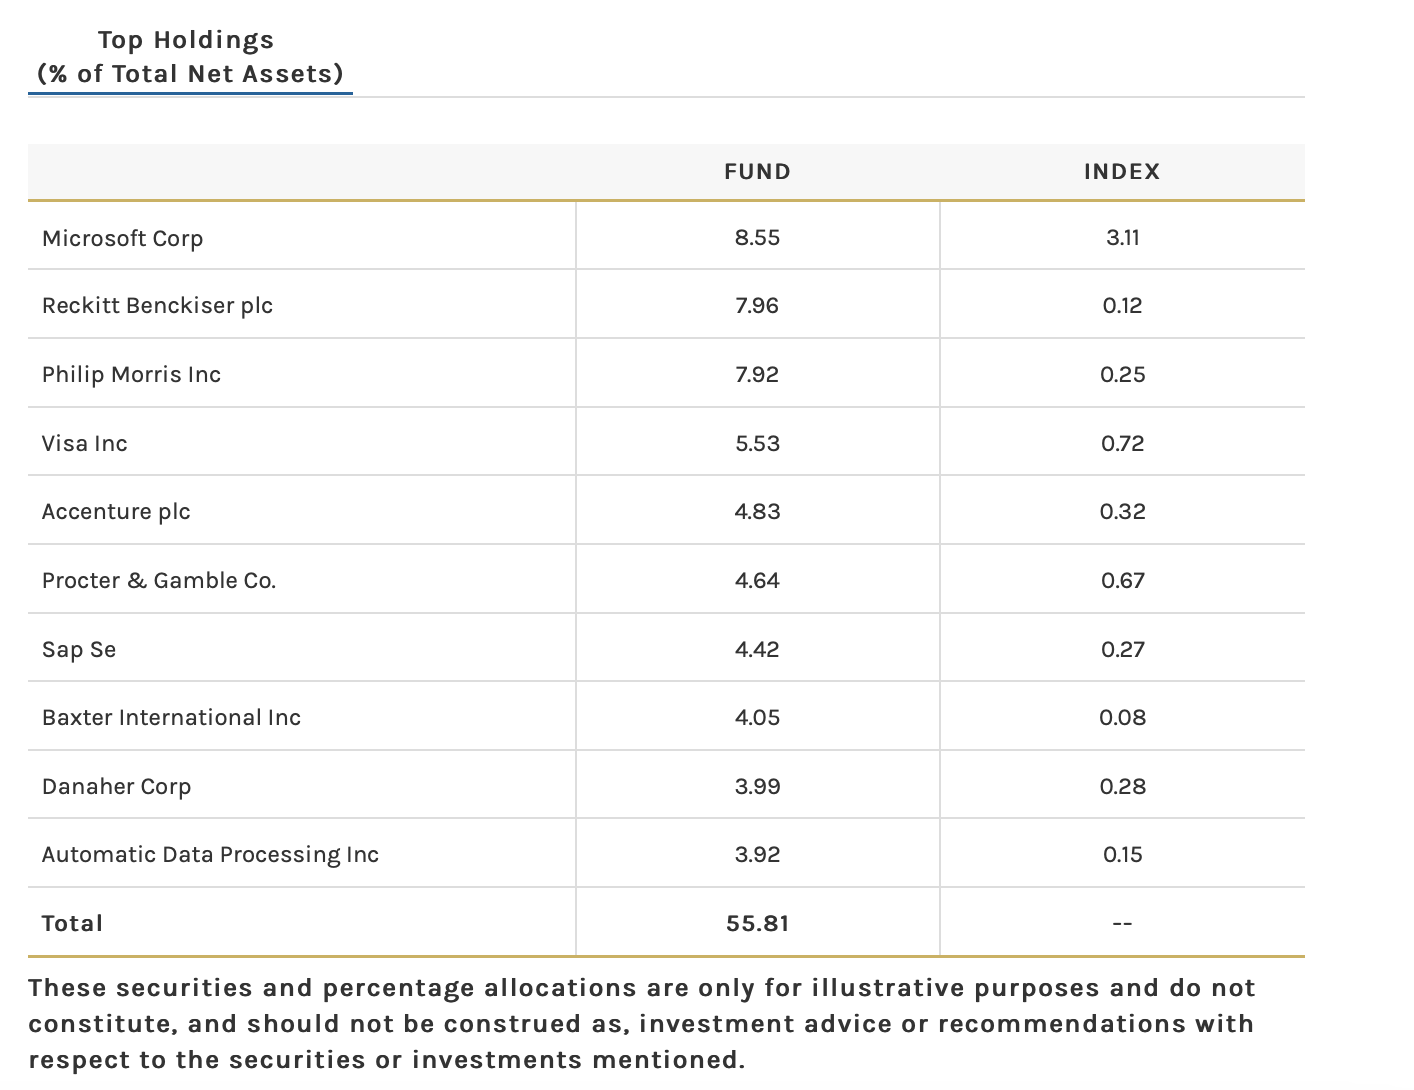
Task: Select Automatic Data Processing Inc
Action: coord(210,855)
